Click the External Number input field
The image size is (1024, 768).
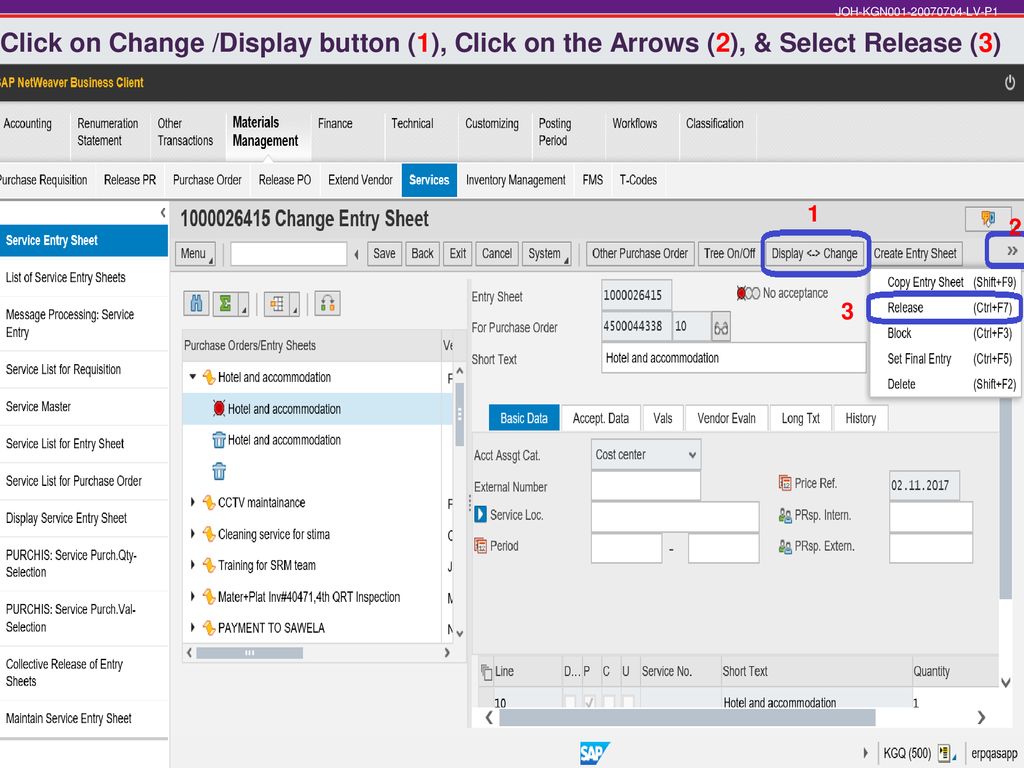click(x=646, y=486)
